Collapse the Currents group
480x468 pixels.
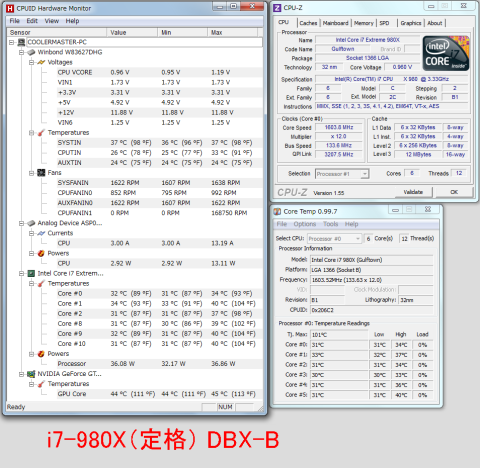(31, 233)
